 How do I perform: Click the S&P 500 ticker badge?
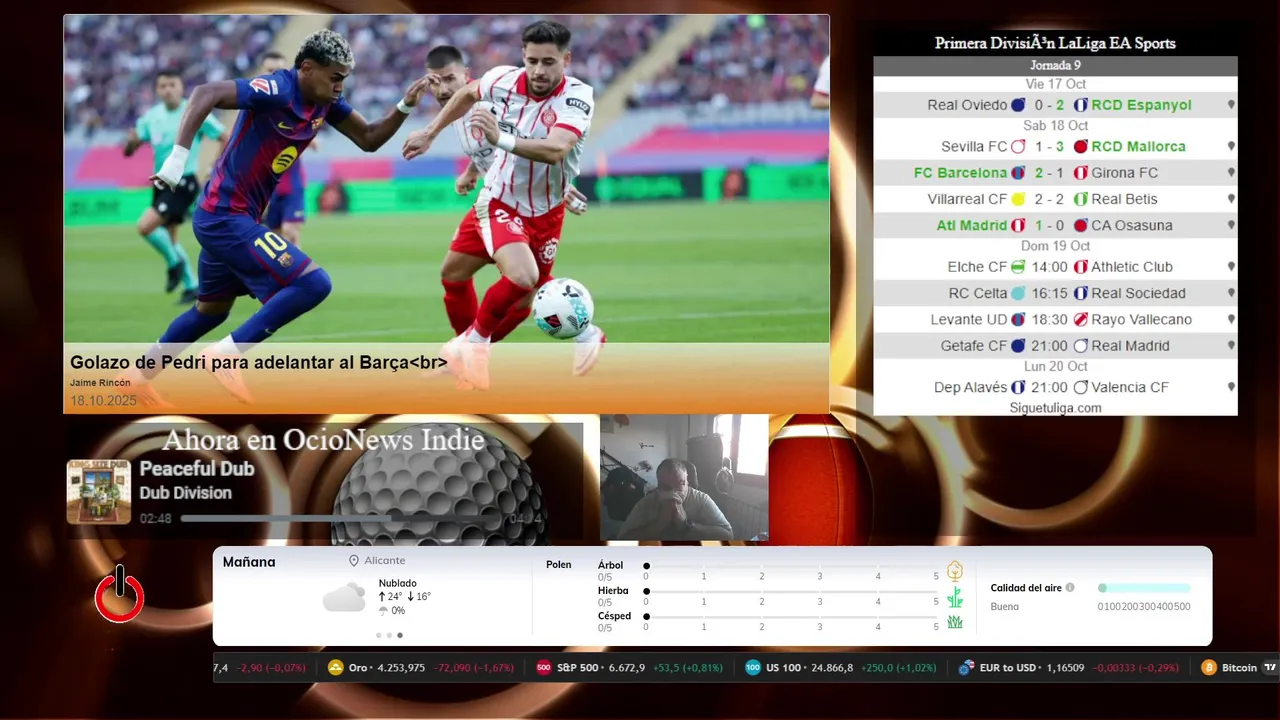pos(544,667)
